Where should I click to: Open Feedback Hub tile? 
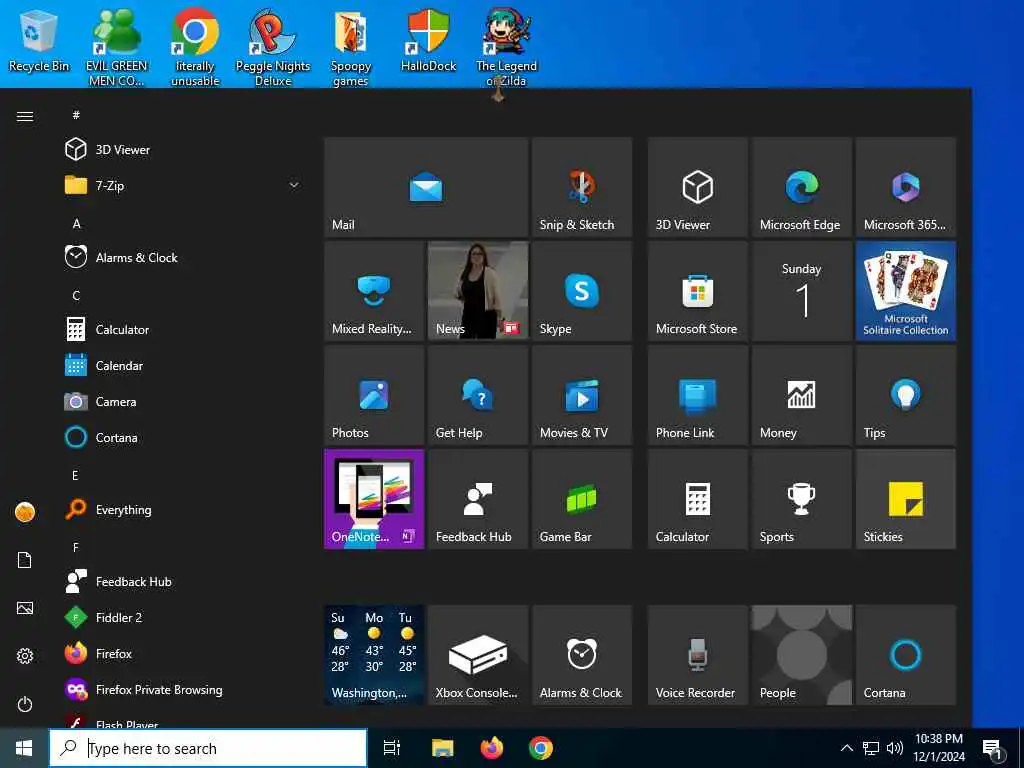[478, 499]
